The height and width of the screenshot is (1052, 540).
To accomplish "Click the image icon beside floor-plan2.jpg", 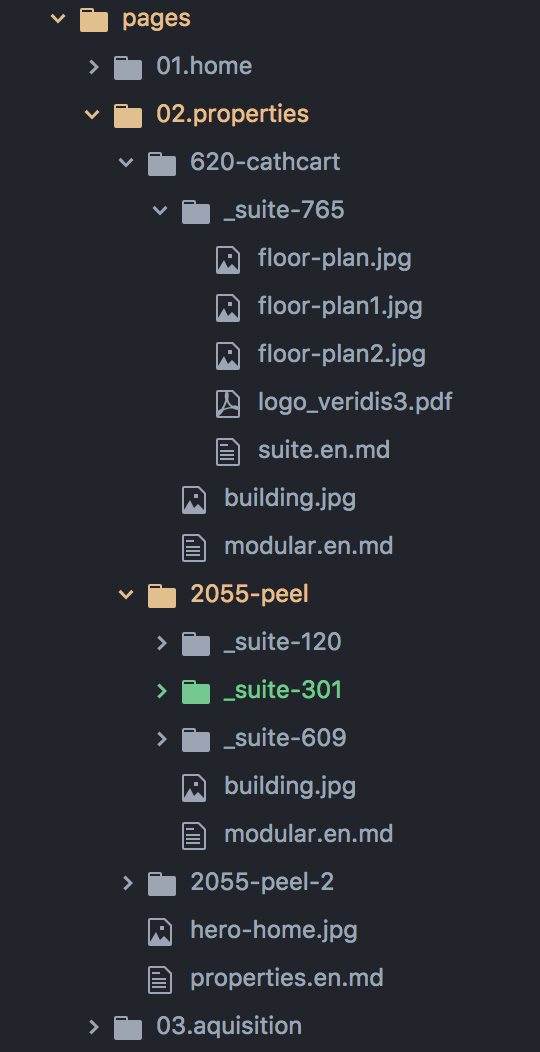I will 228,356.
